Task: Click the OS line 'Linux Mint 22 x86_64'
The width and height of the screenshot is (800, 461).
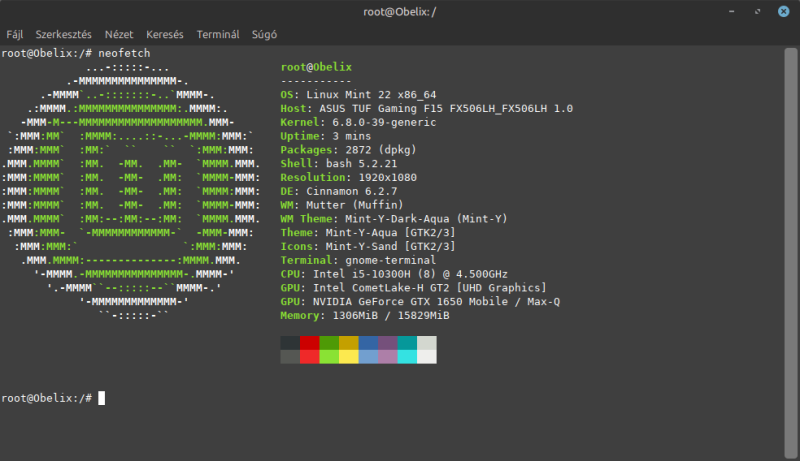Action: 371,95
